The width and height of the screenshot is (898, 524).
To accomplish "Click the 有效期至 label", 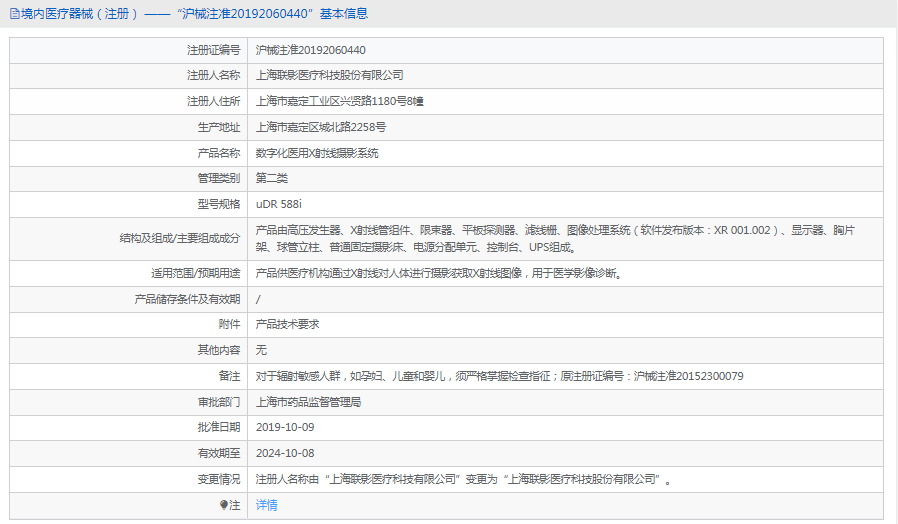I will [x=219, y=453].
